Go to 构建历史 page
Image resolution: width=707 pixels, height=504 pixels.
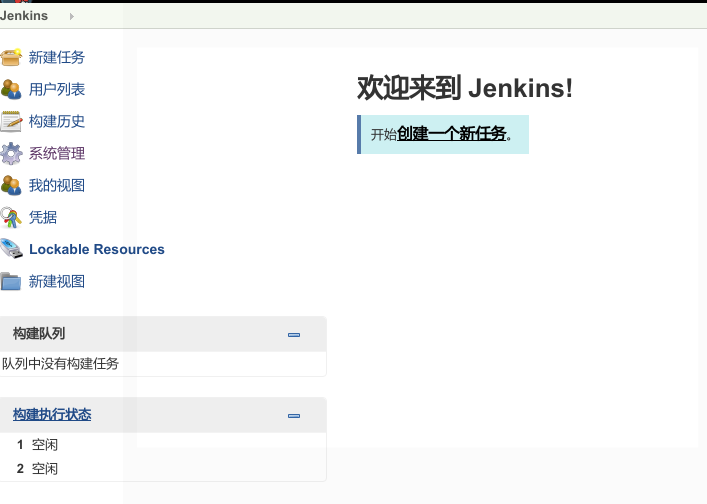pyautogui.click(x=57, y=121)
